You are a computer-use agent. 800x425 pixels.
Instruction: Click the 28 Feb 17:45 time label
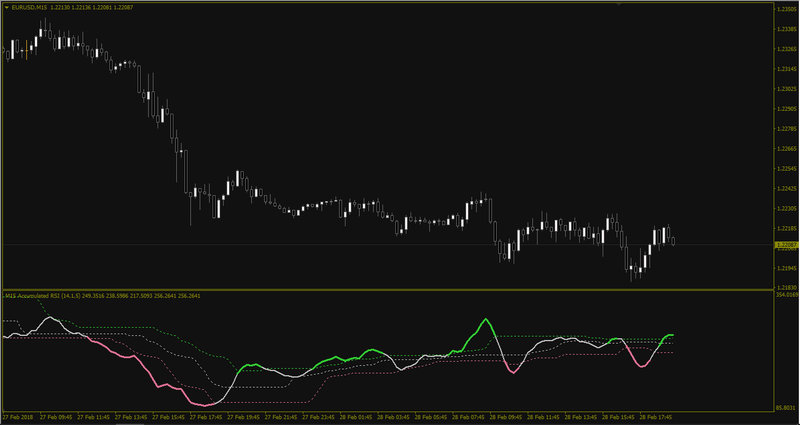(655, 416)
